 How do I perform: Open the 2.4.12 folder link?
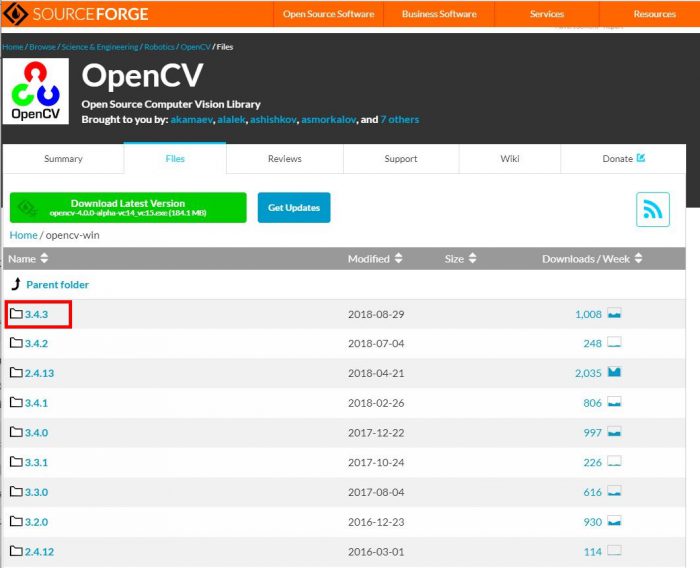[x=39, y=551]
